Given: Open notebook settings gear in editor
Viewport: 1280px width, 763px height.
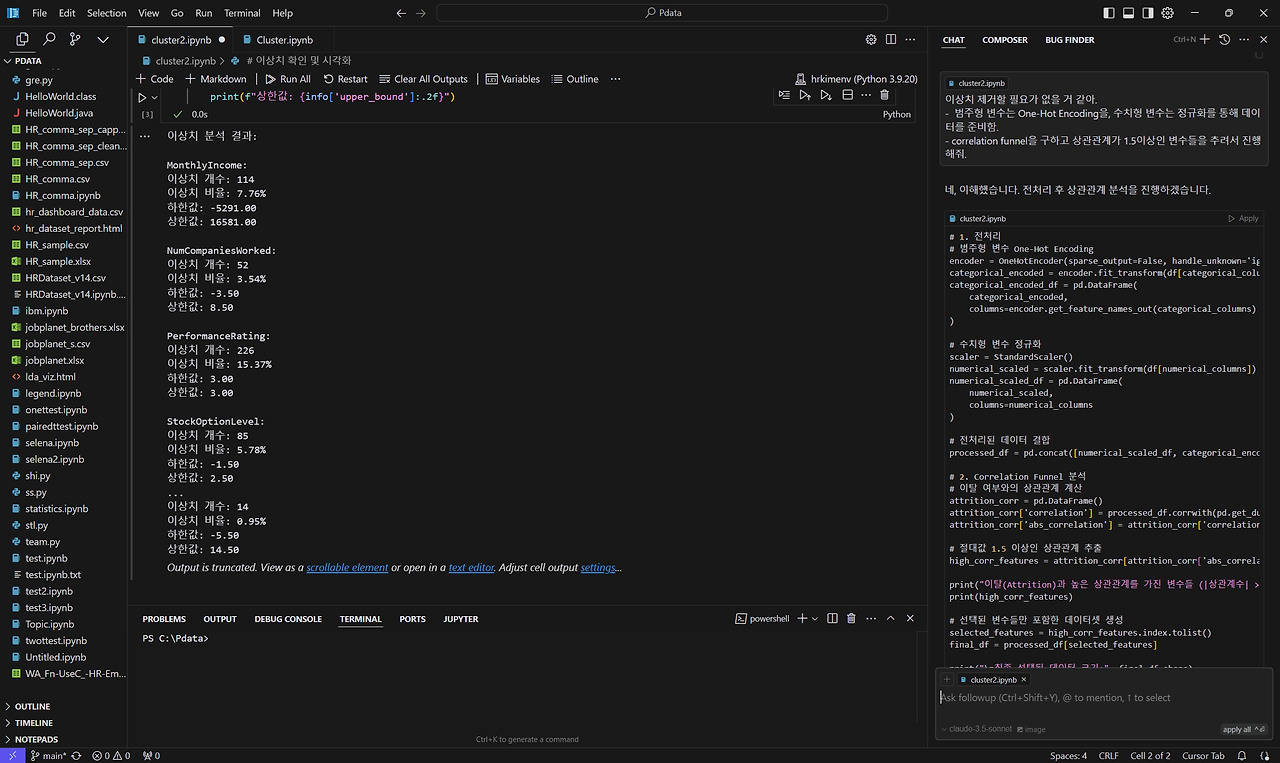Looking at the screenshot, I should pyautogui.click(x=871, y=40).
